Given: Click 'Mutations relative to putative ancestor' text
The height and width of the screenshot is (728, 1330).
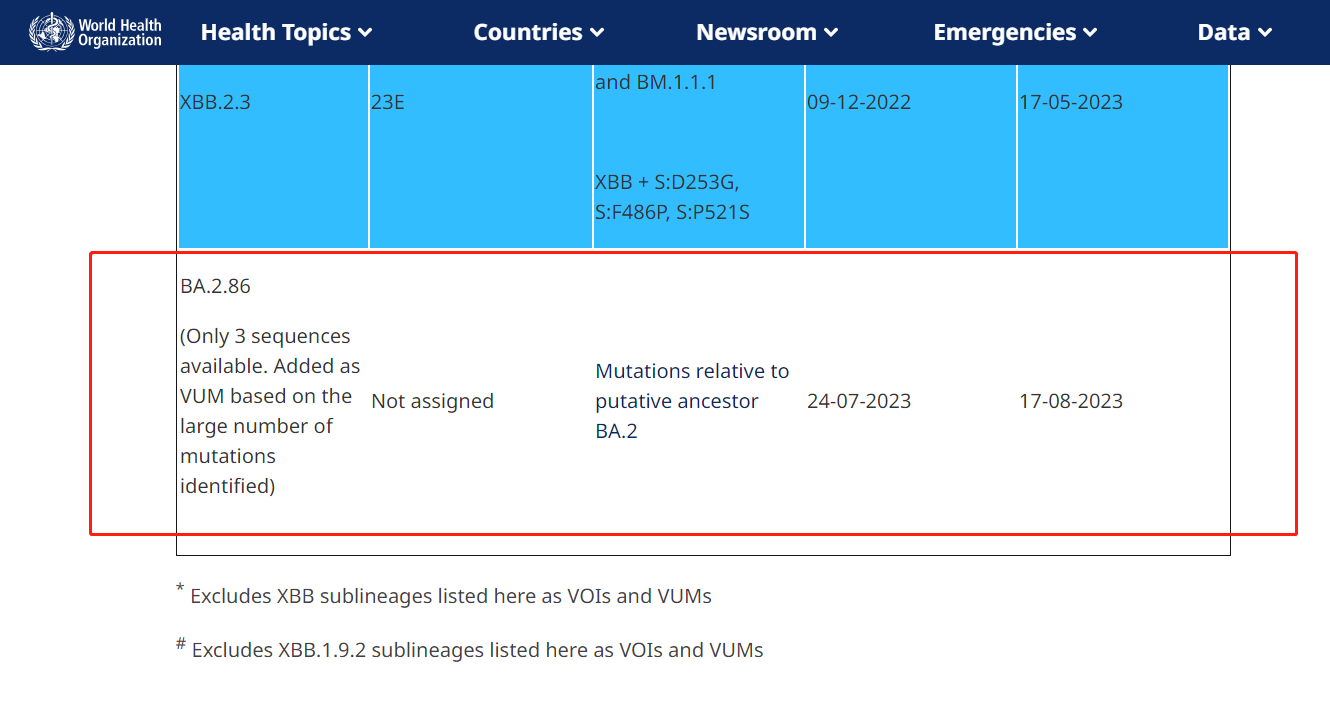Looking at the screenshot, I should (x=692, y=386).
